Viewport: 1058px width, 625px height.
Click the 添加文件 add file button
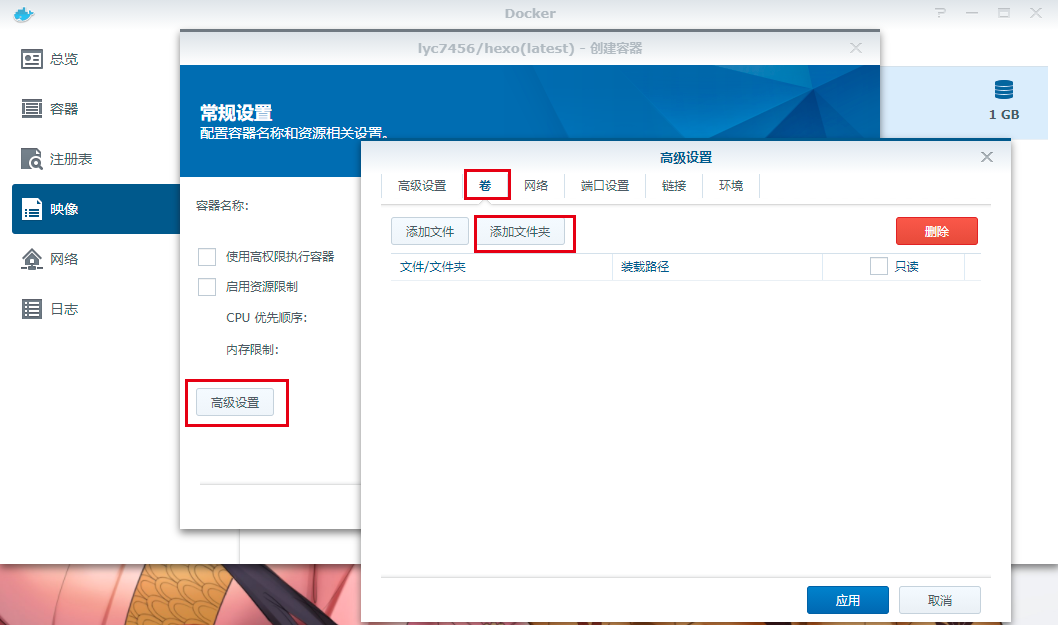click(x=430, y=232)
